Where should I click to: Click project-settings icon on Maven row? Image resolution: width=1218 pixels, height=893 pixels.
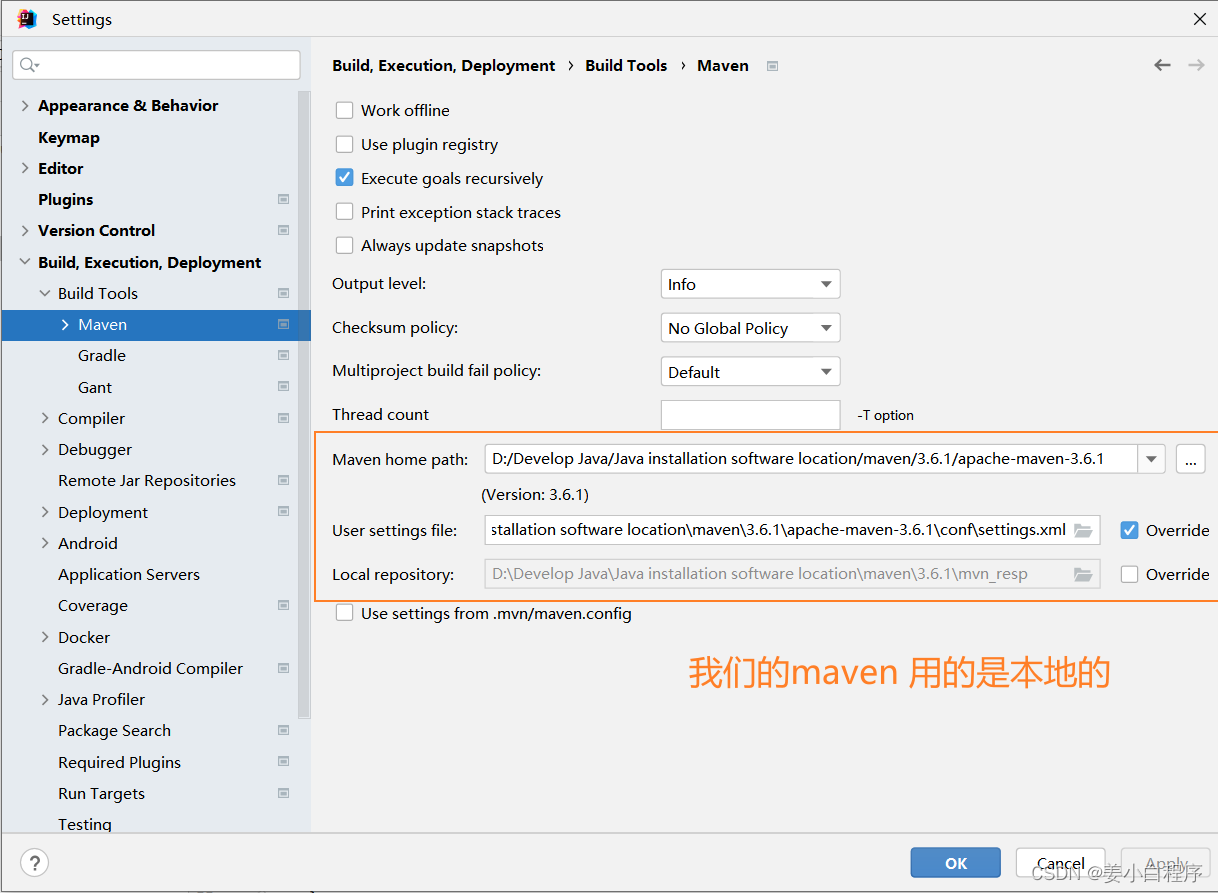tap(284, 324)
